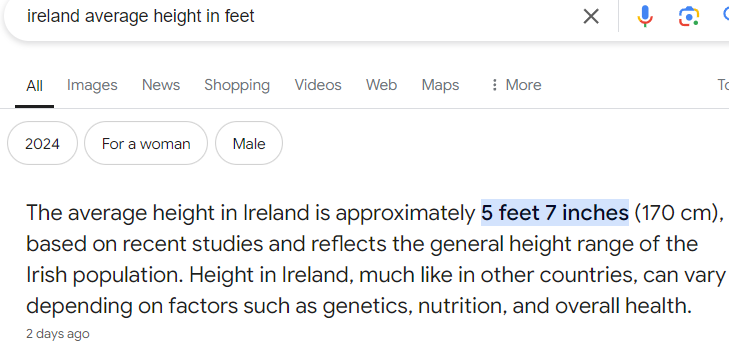
Task: Click the highlighted 5 feet 7 inches text
Action: point(555,213)
